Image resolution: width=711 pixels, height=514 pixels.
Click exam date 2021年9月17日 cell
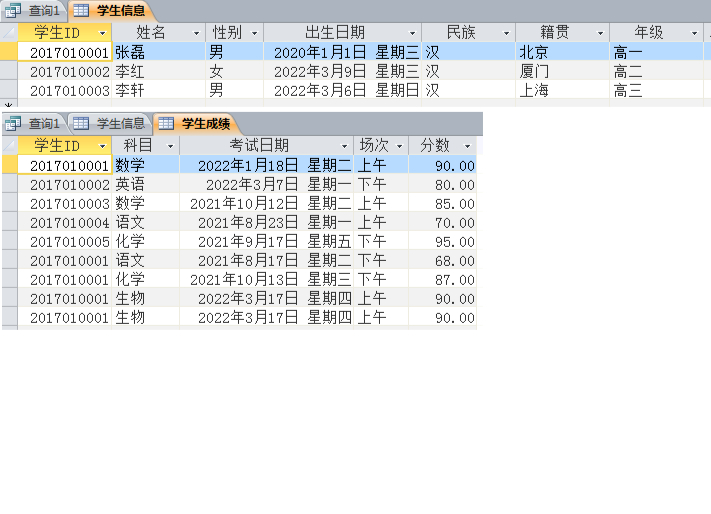267,241
